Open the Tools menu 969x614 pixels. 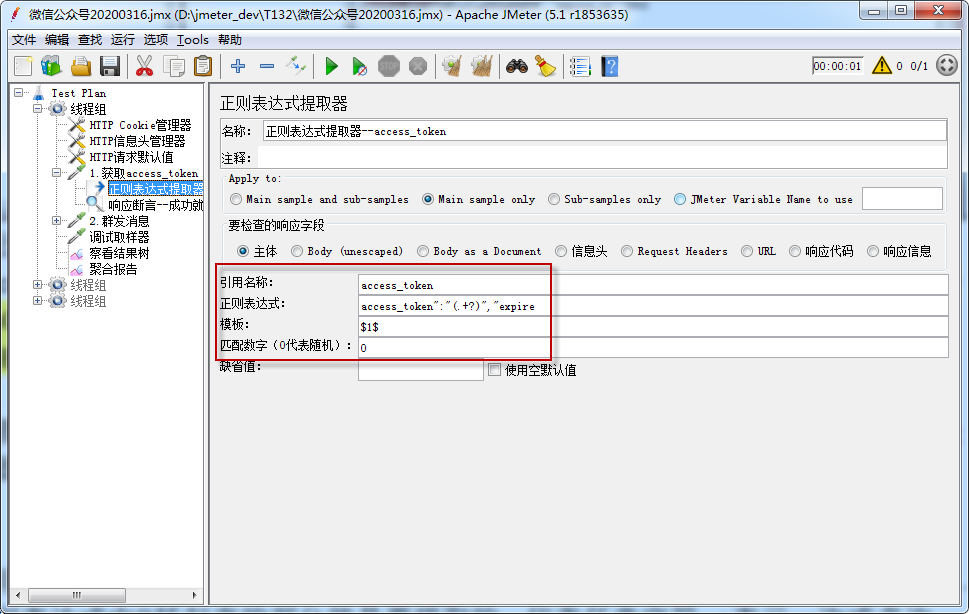pos(193,40)
